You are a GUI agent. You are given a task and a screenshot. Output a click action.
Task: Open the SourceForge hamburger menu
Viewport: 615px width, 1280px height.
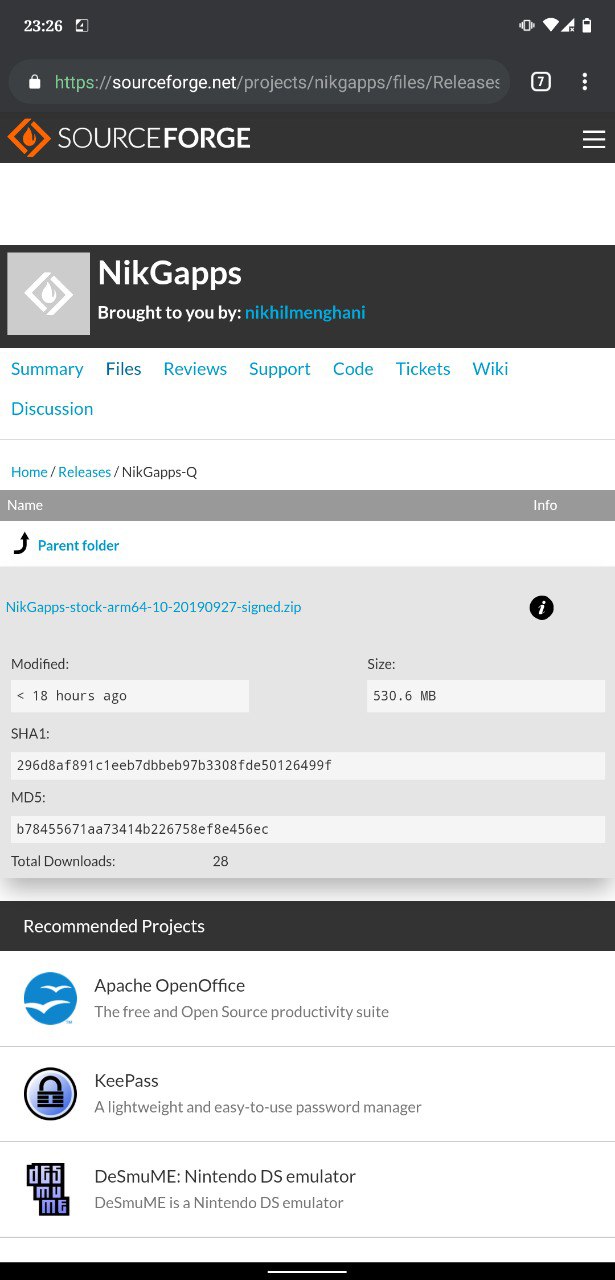tap(594, 139)
